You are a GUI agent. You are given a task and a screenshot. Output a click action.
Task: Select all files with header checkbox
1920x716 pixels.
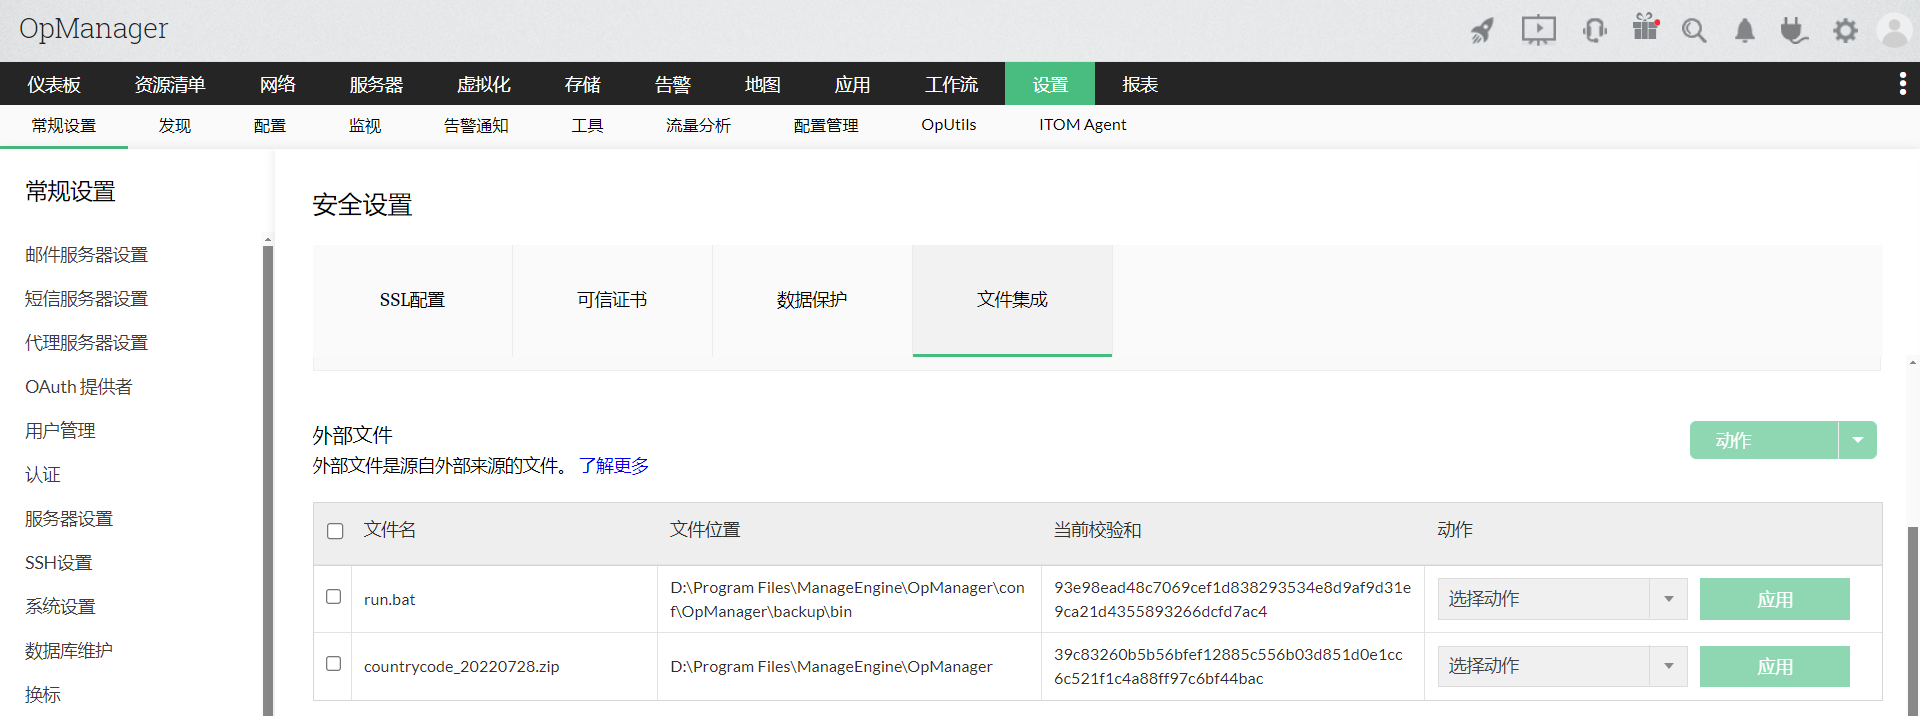click(335, 531)
